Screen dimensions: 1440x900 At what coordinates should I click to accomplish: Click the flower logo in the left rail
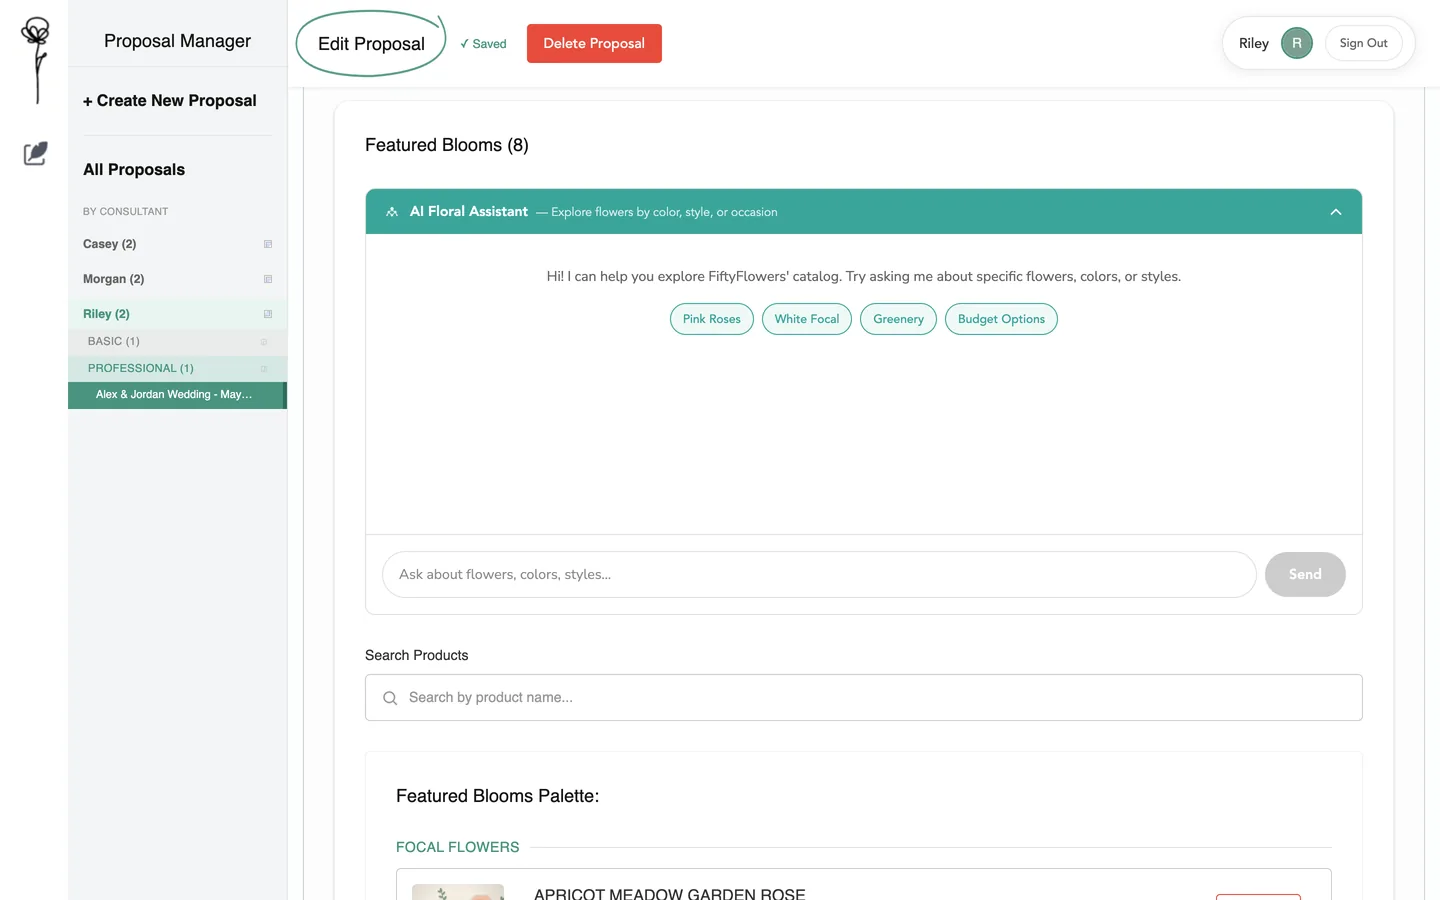pos(36,60)
